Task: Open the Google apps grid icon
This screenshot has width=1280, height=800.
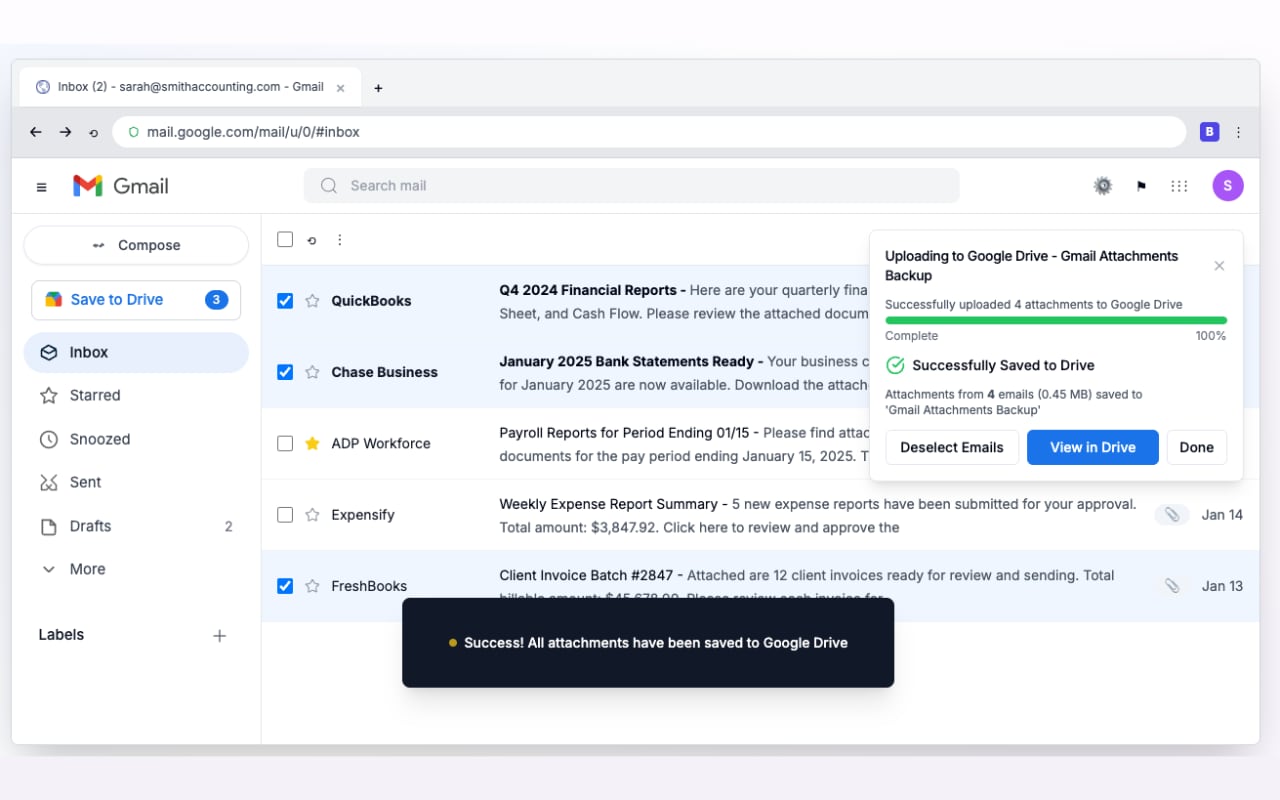Action: point(1179,185)
